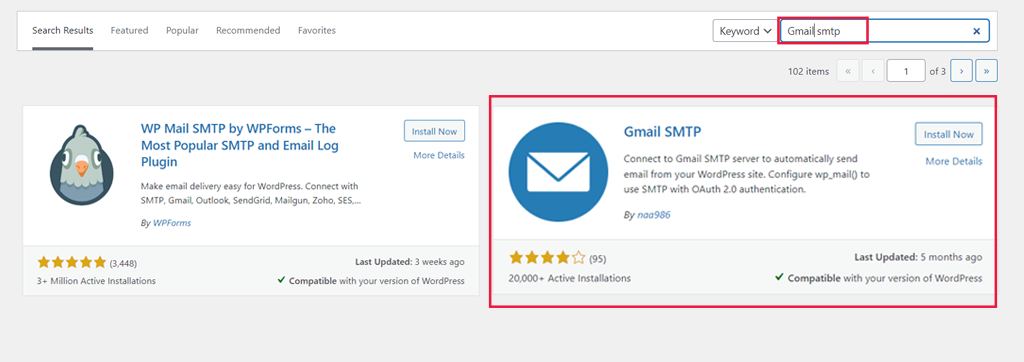View More Details for Gmail SMTP

click(953, 161)
